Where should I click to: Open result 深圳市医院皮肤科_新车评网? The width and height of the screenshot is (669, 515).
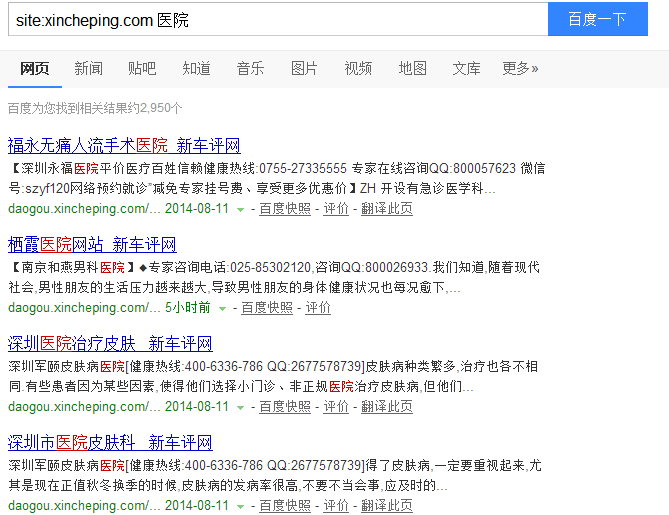pyautogui.click(x=110, y=442)
